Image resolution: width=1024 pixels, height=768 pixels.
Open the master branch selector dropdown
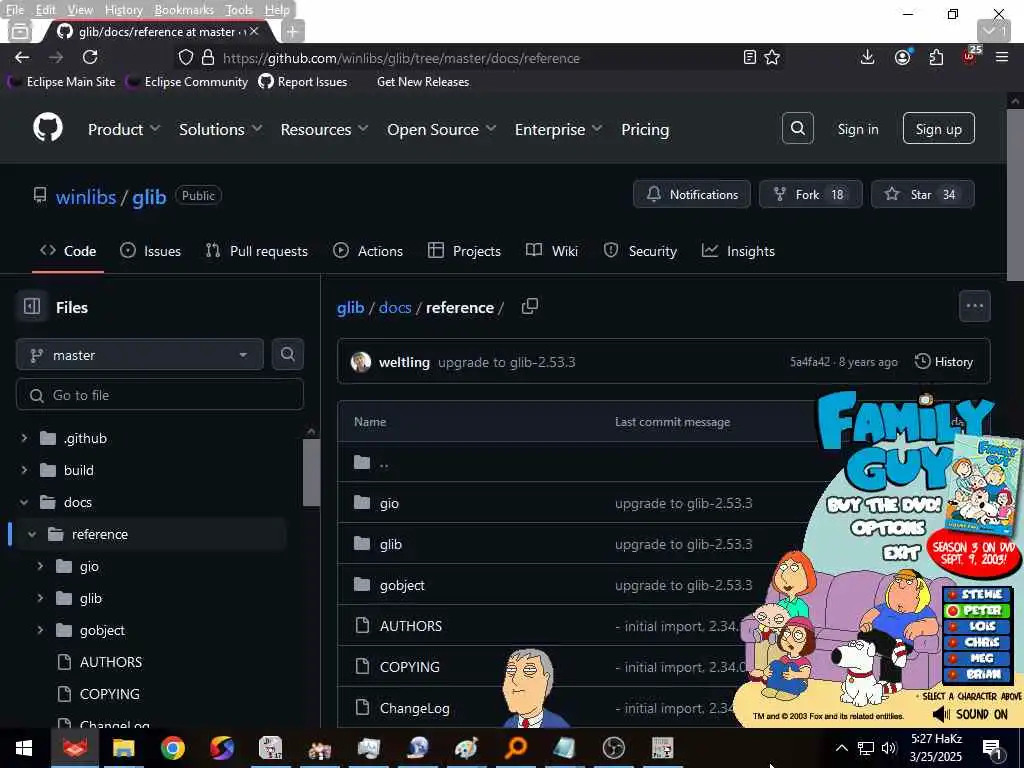tap(140, 355)
